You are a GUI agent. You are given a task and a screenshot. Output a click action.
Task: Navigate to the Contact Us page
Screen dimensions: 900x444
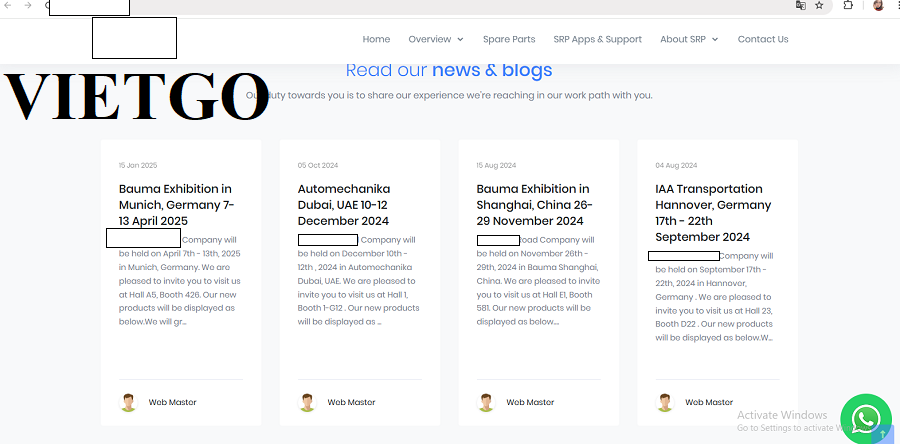coord(763,39)
